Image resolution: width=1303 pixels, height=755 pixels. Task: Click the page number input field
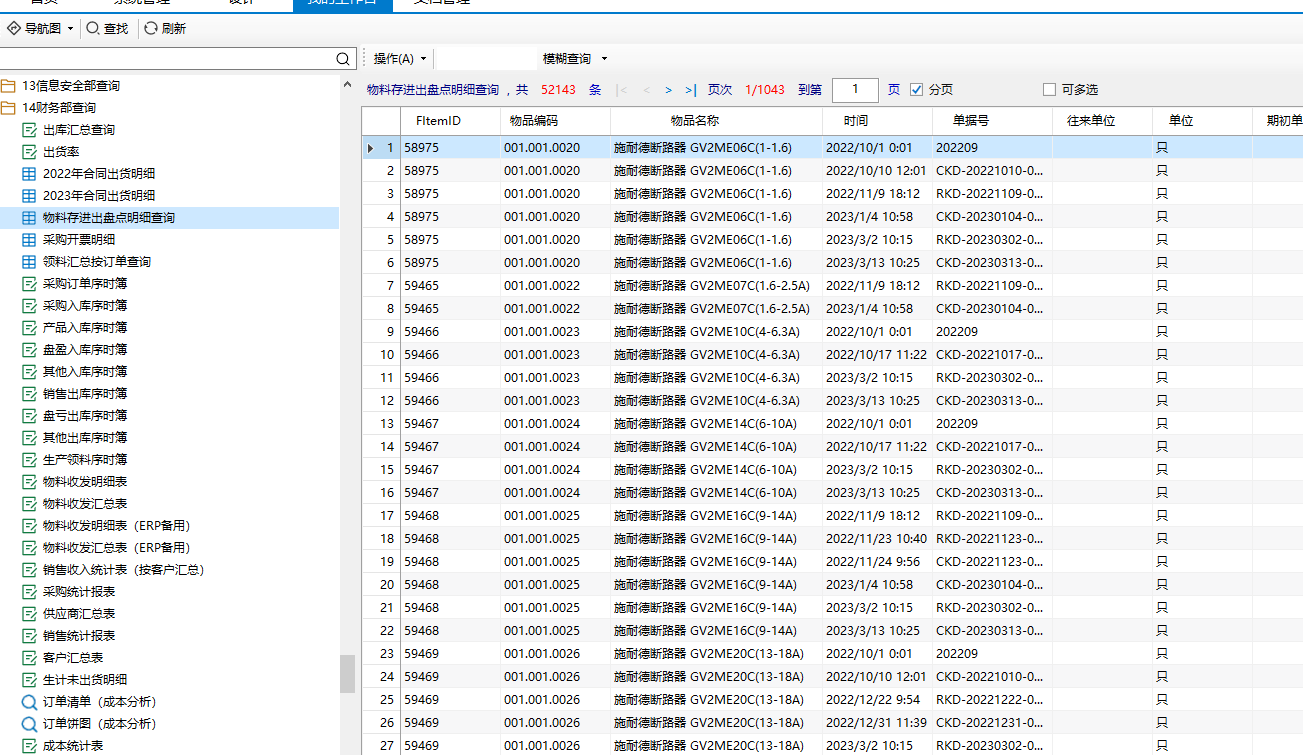(x=855, y=90)
